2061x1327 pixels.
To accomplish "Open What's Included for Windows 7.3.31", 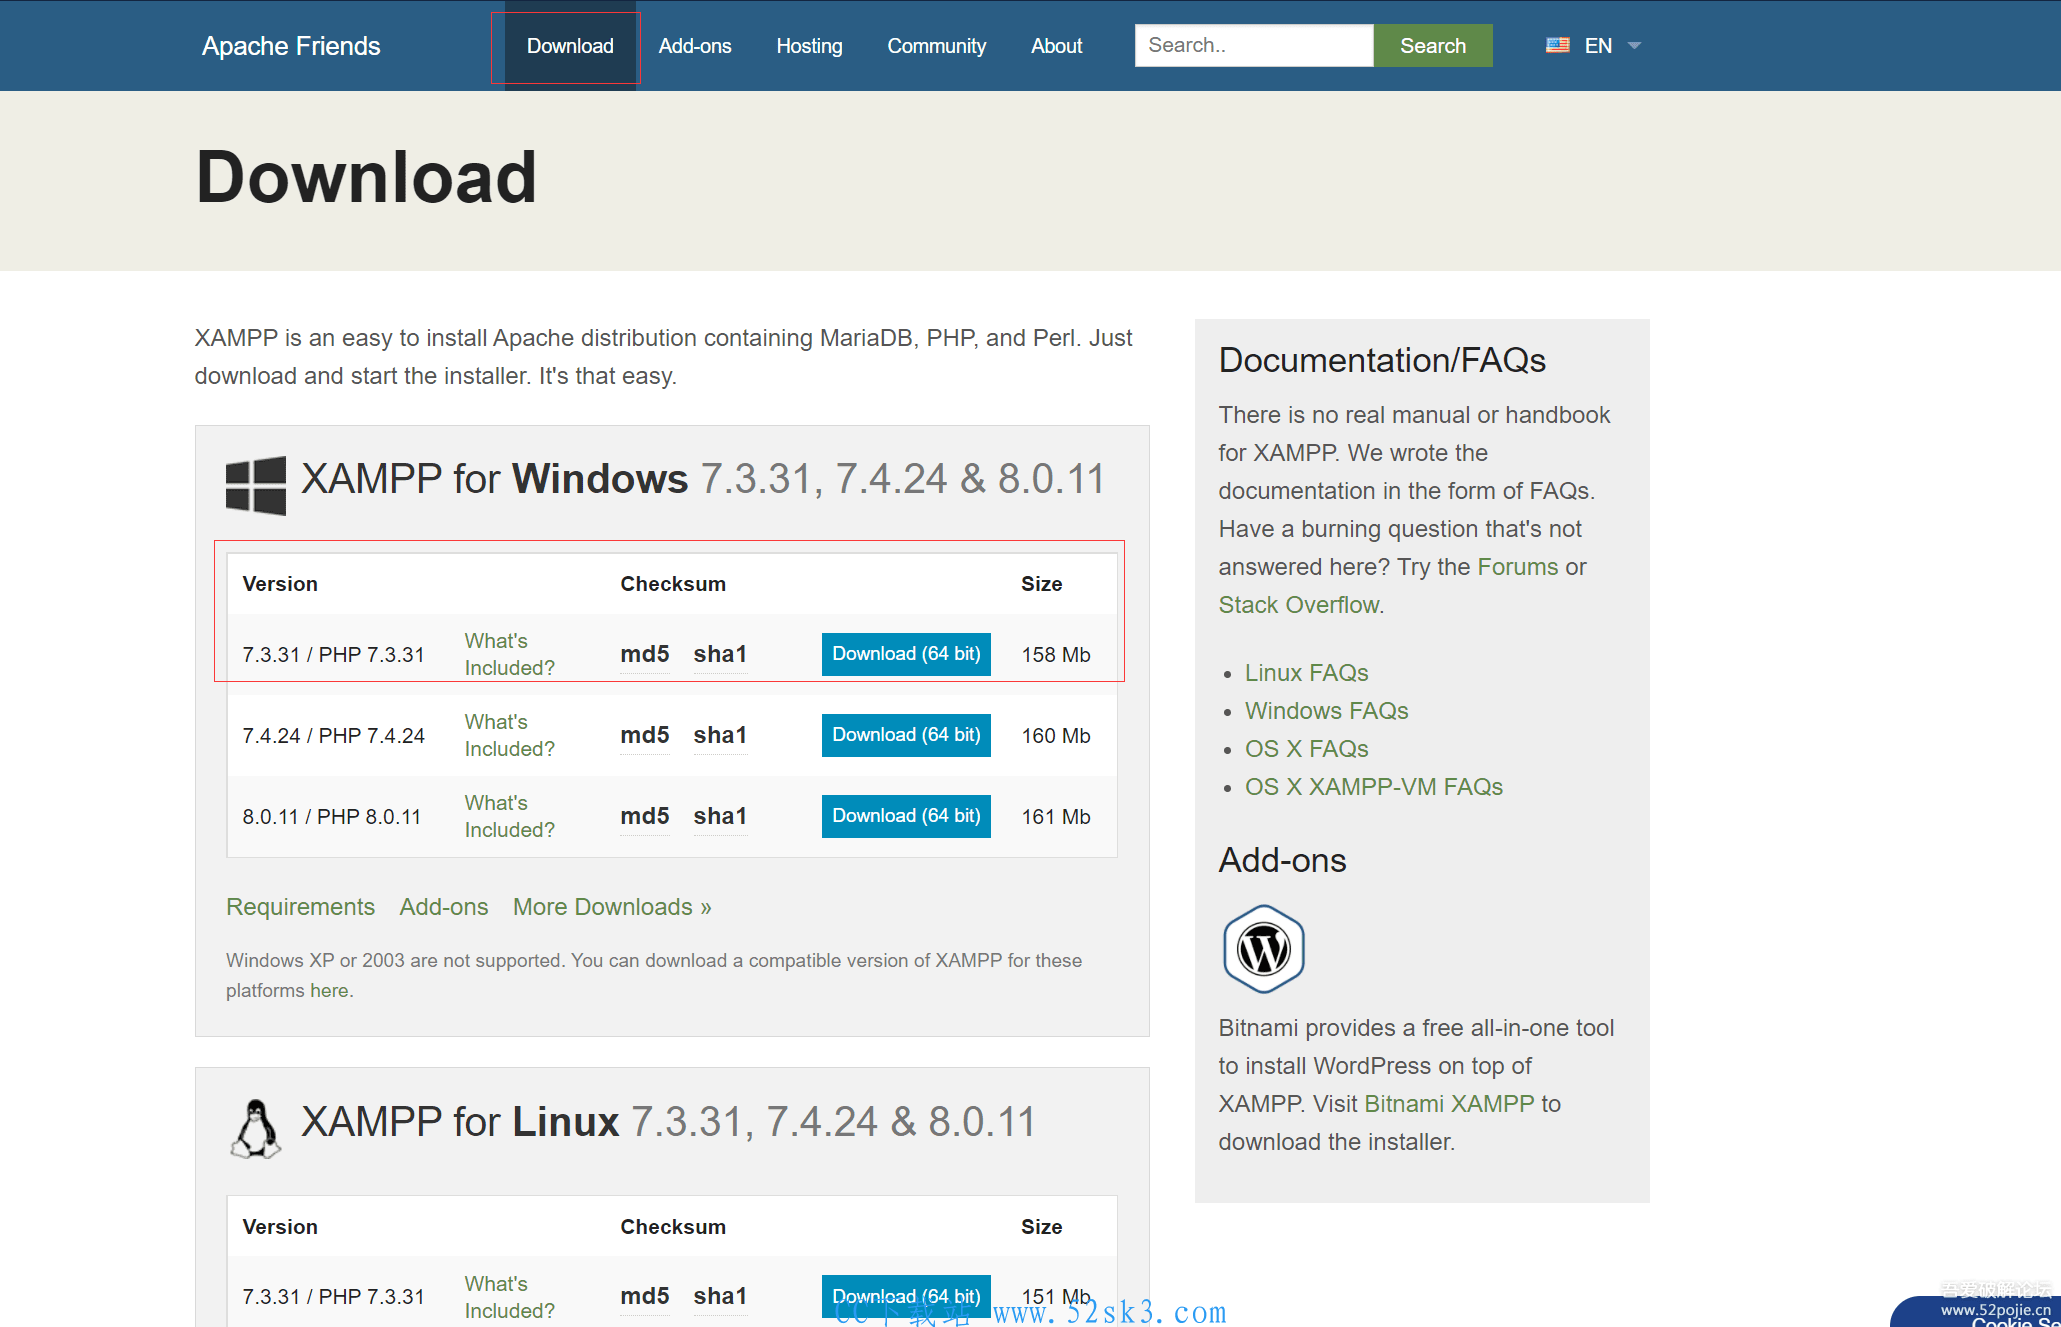I will point(509,654).
